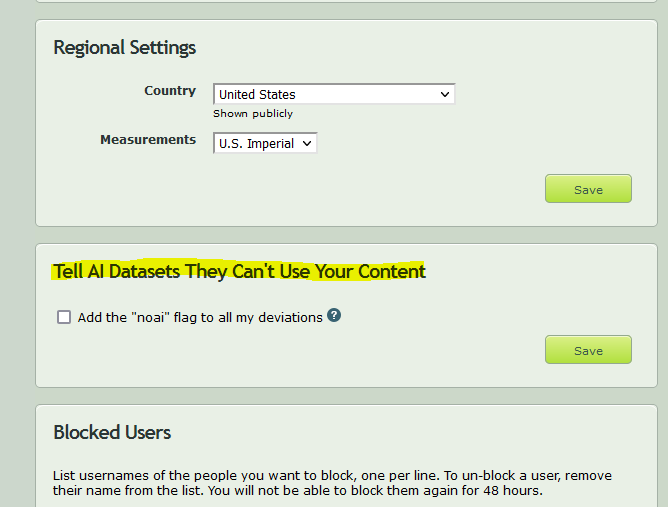Viewport: 668px width, 507px height.
Task: Open the Measurements dropdown showing U.S. Imperial
Action: (x=265, y=143)
